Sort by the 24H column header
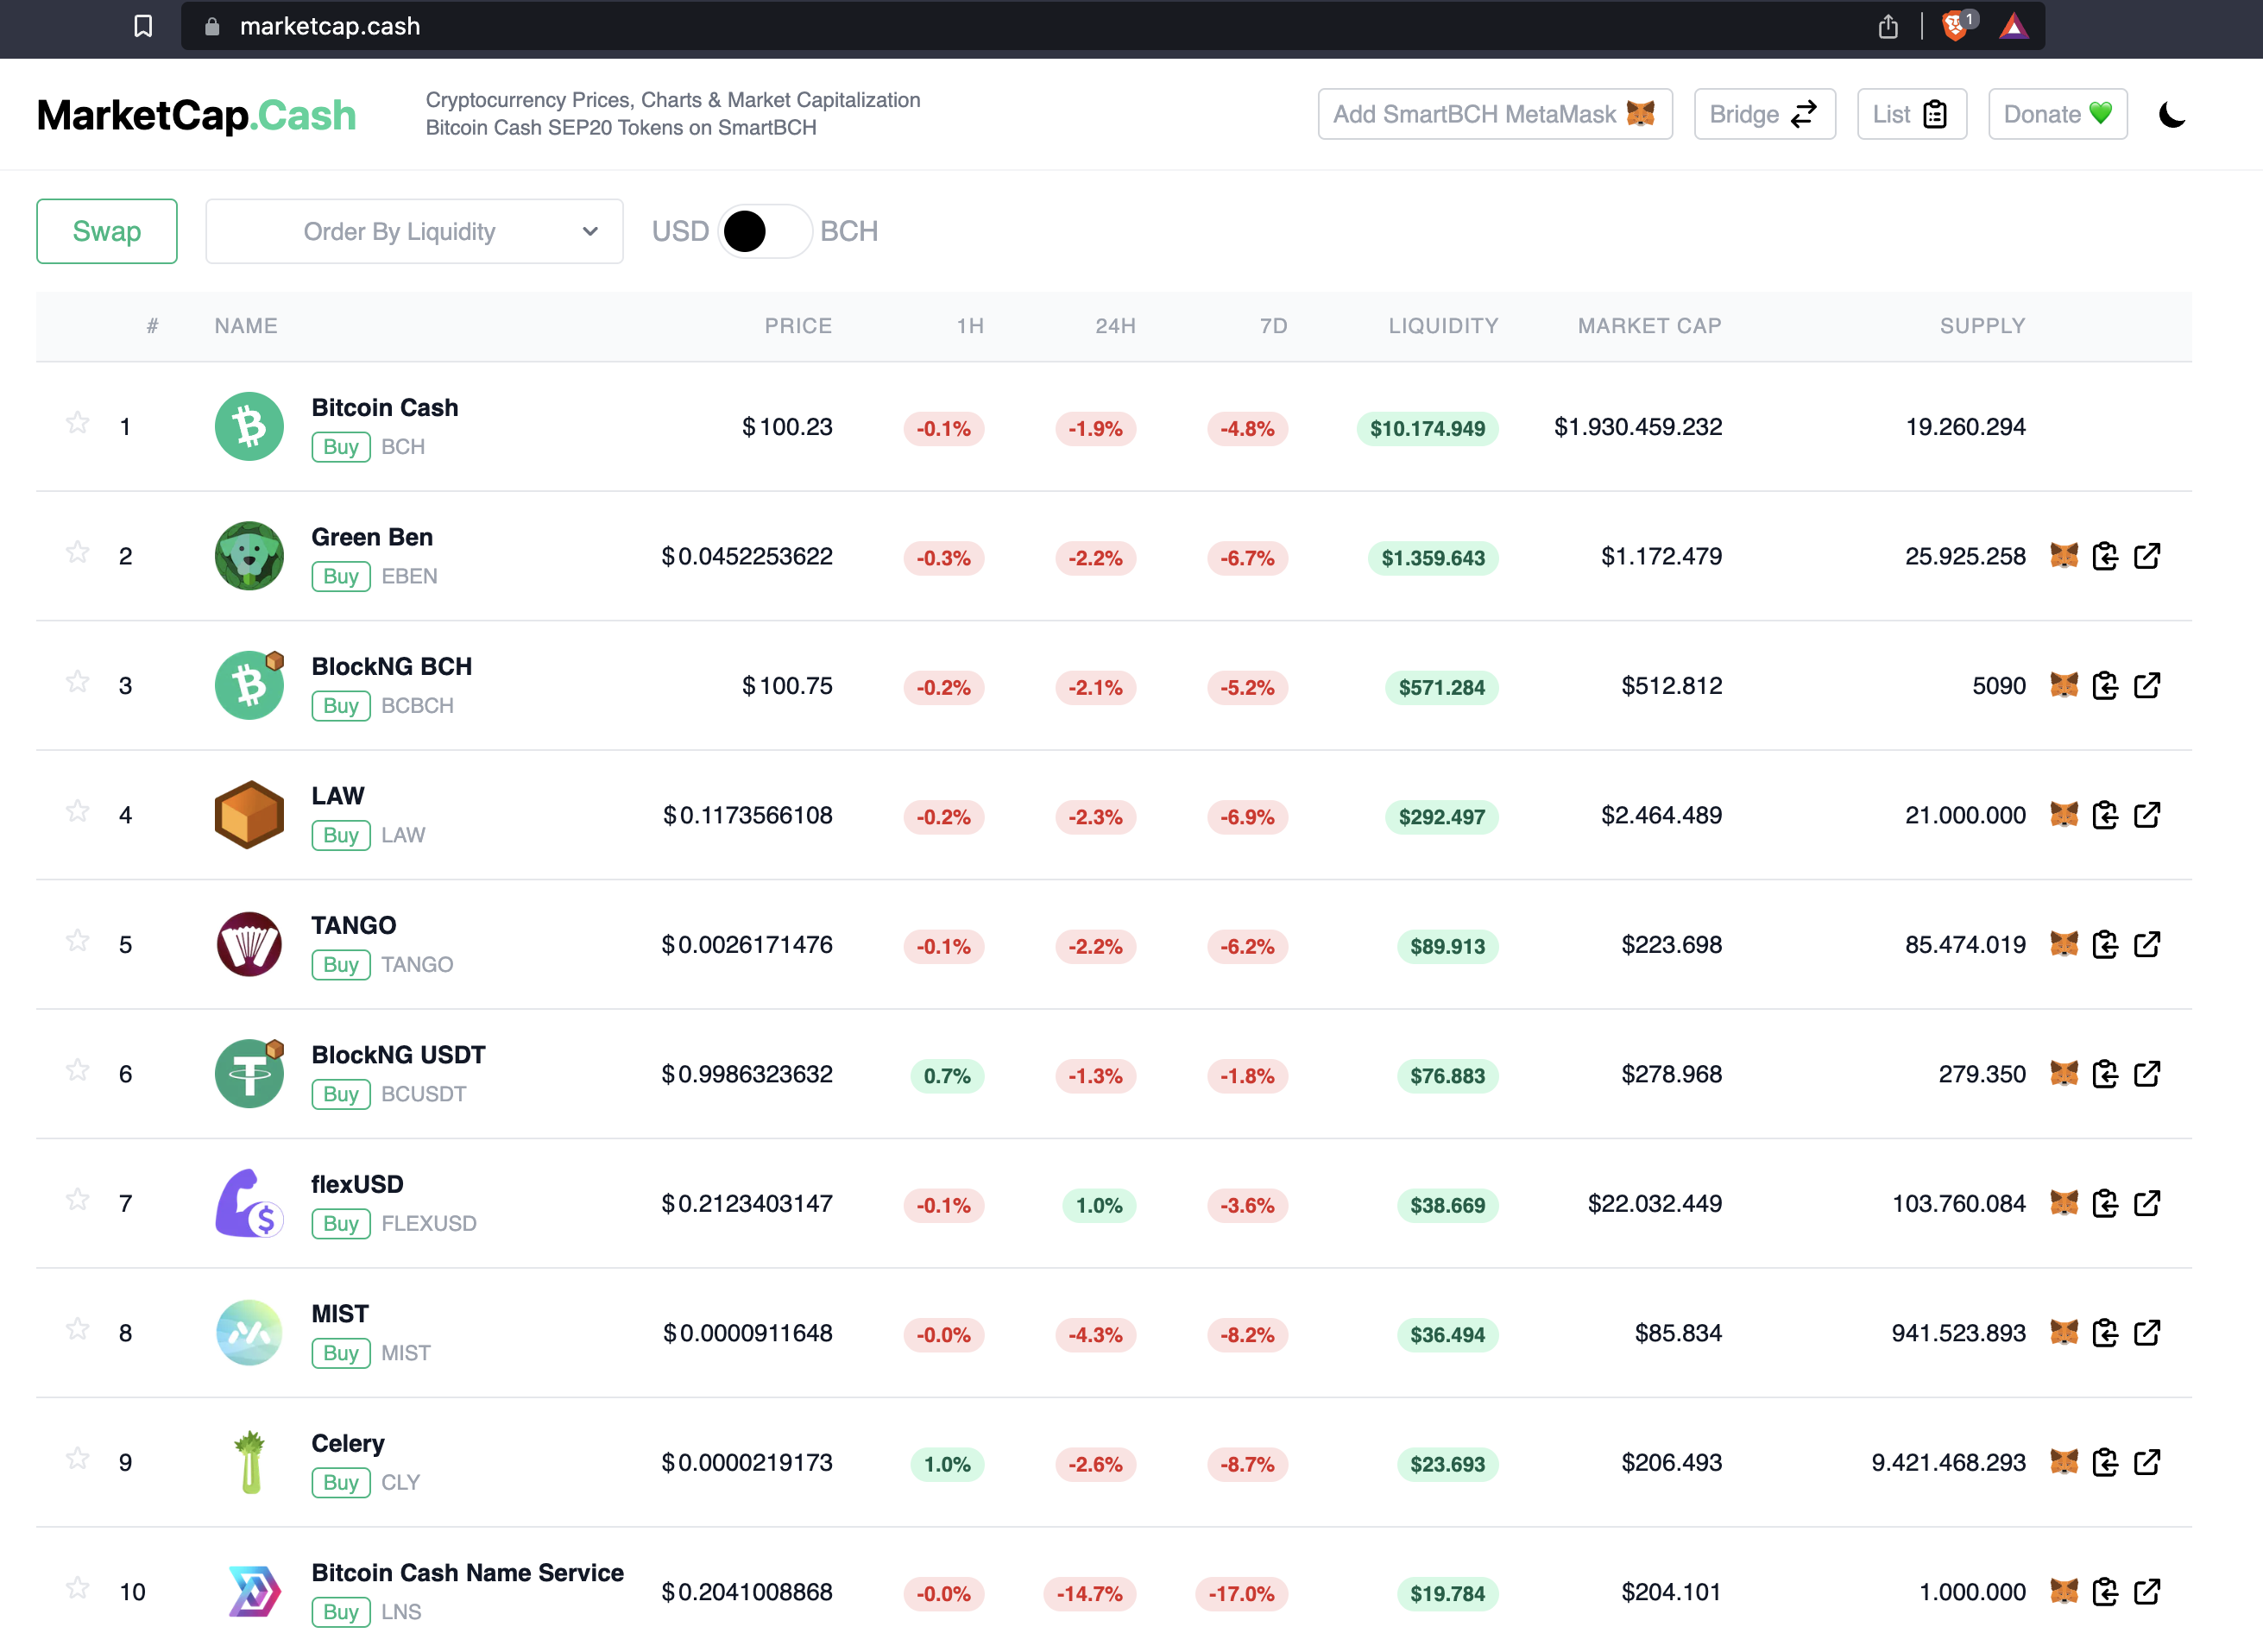This screenshot has height=1652, width=2263. tap(1115, 326)
